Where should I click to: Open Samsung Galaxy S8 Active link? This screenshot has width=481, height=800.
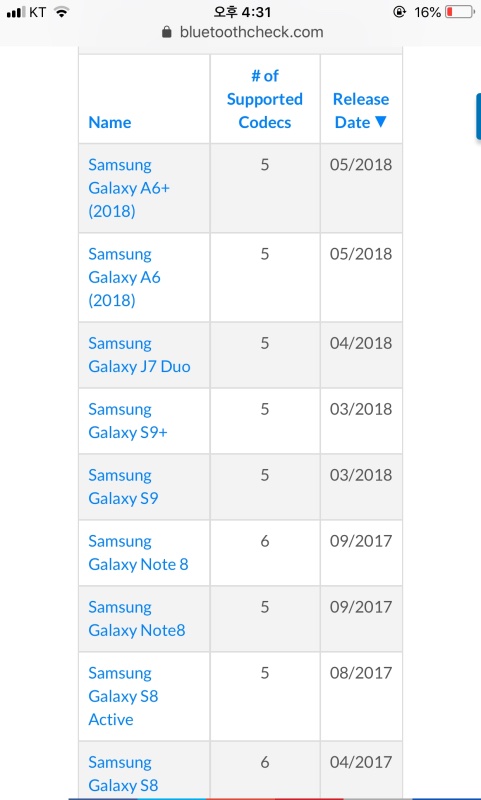point(123,696)
